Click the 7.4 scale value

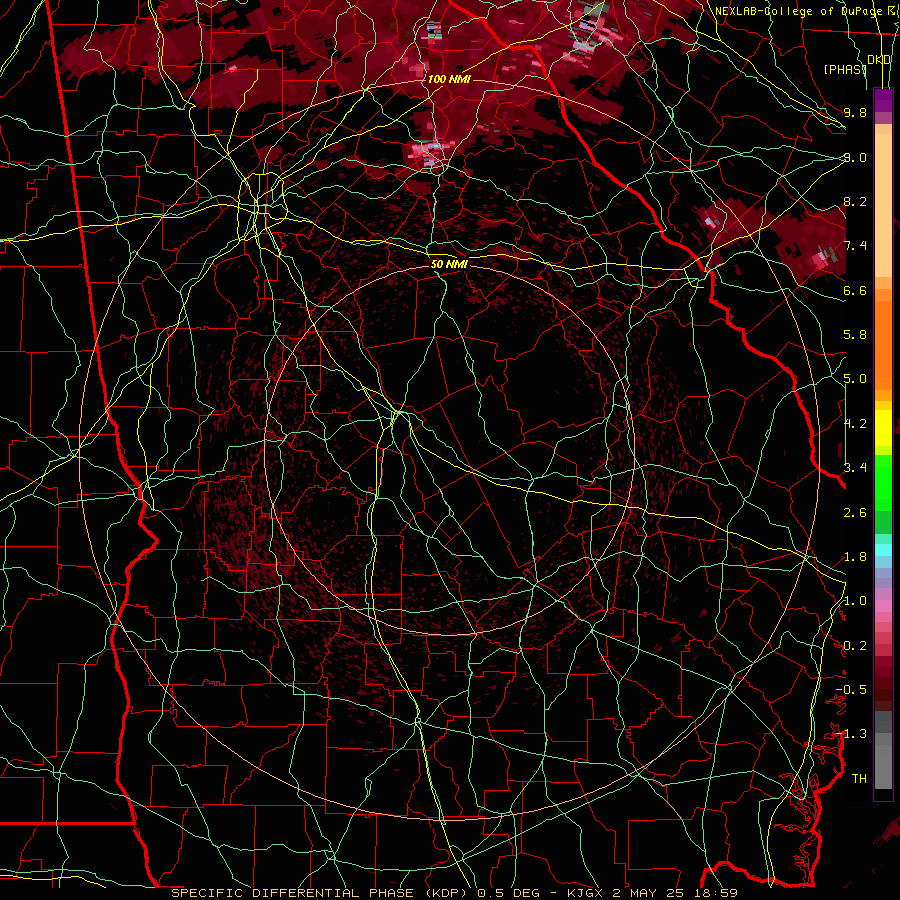pyautogui.click(x=855, y=246)
